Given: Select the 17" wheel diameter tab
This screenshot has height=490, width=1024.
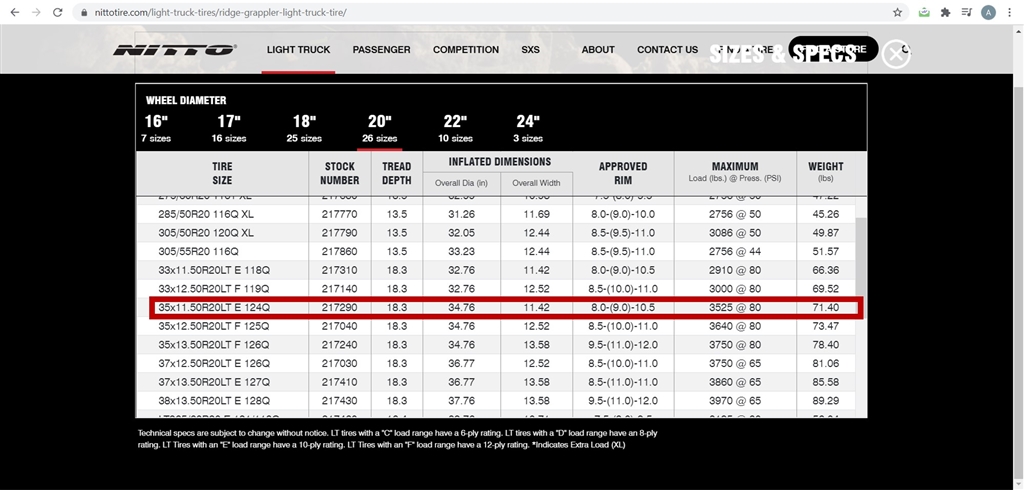Looking at the screenshot, I should click(x=229, y=128).
